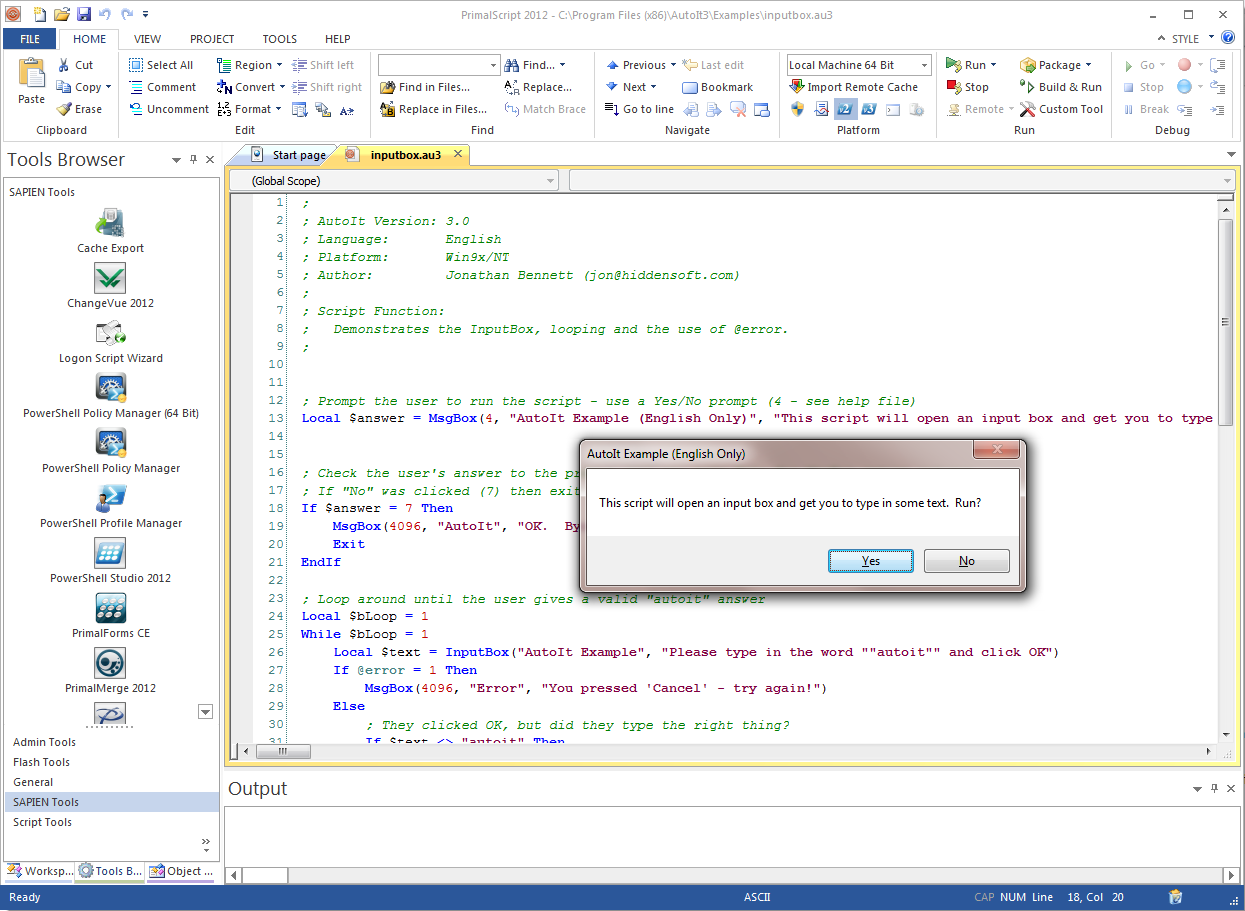Screen dimensions: 1245x911
Task: Click the Custom Tool icon
Action: click(x=1027, y=109)
